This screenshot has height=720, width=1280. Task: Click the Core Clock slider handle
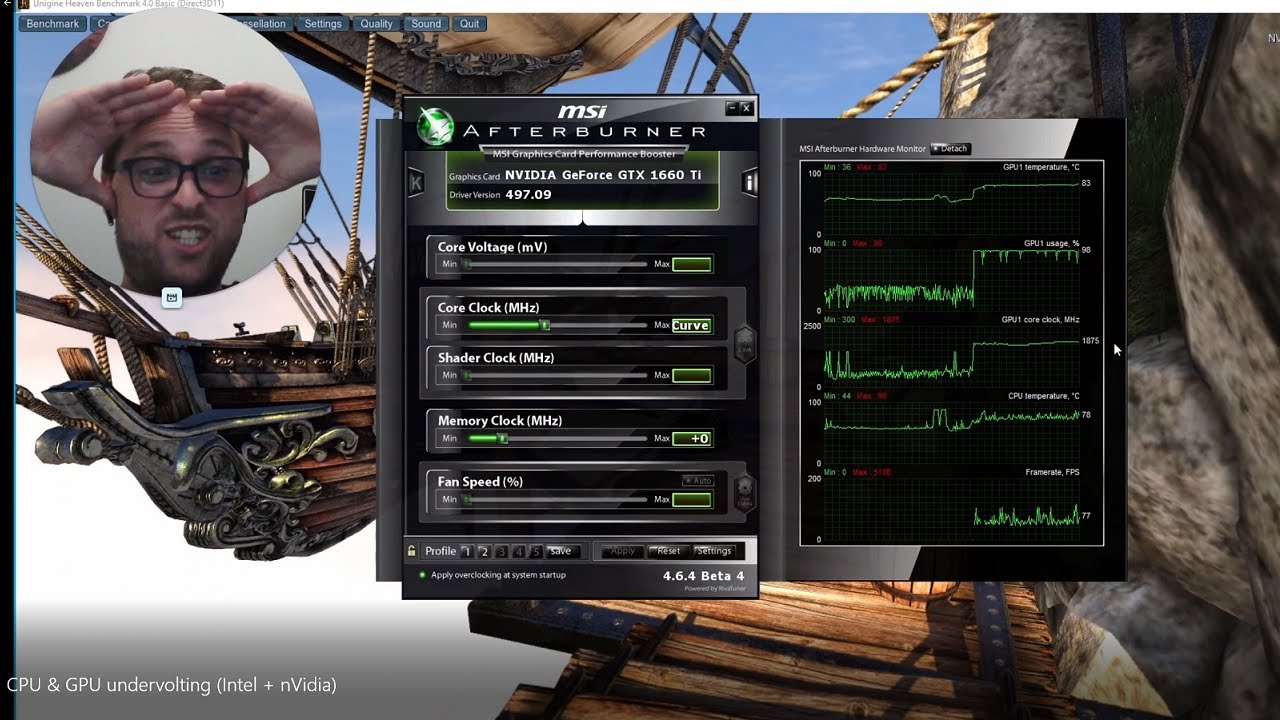pyautogui.click(x=545, y=325)
